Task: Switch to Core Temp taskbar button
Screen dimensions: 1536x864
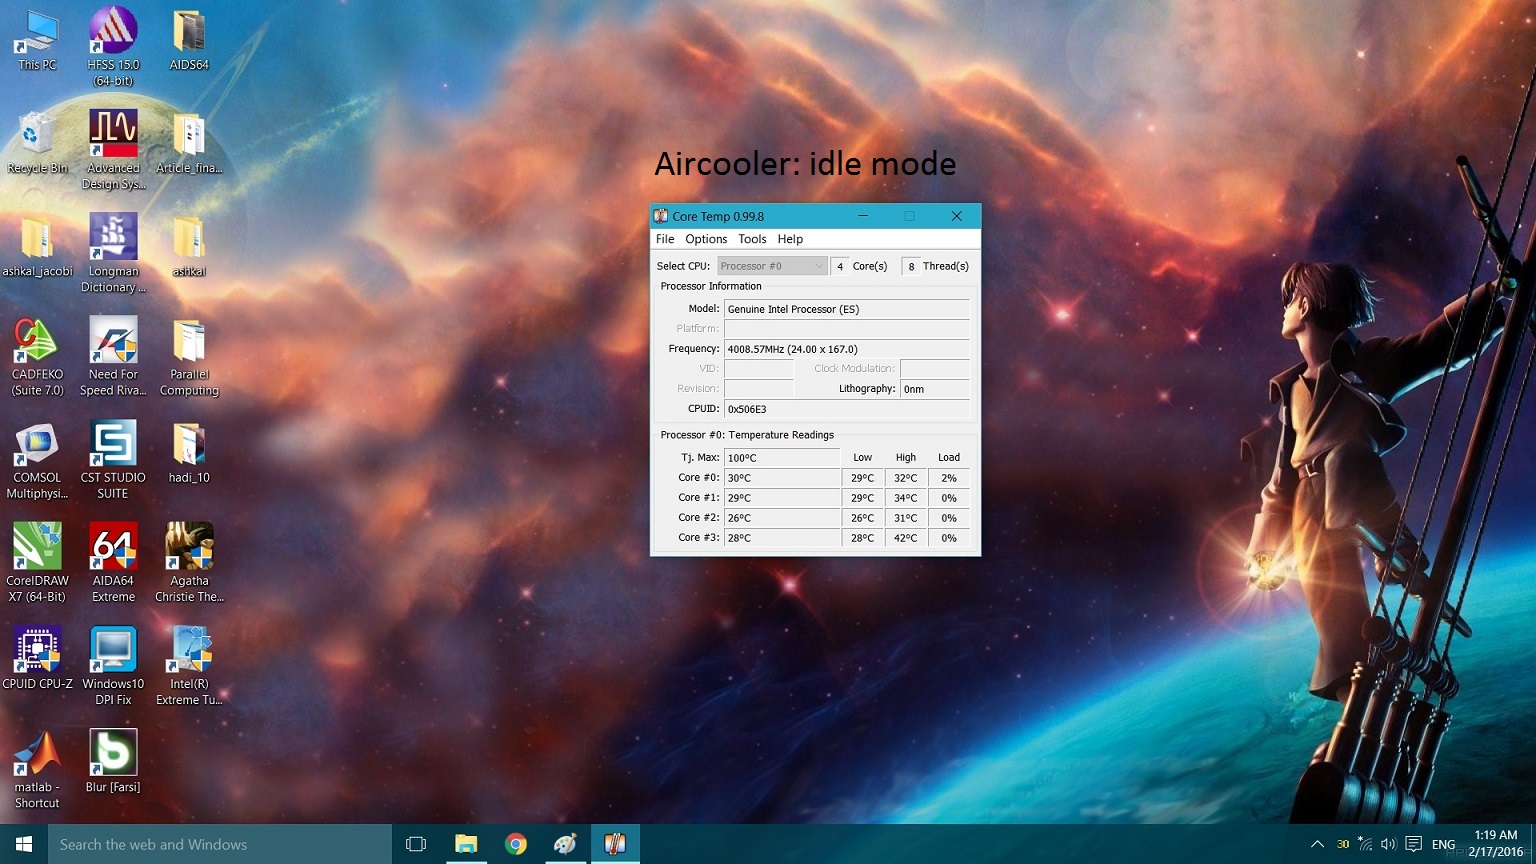Action: tap(615, 844)
